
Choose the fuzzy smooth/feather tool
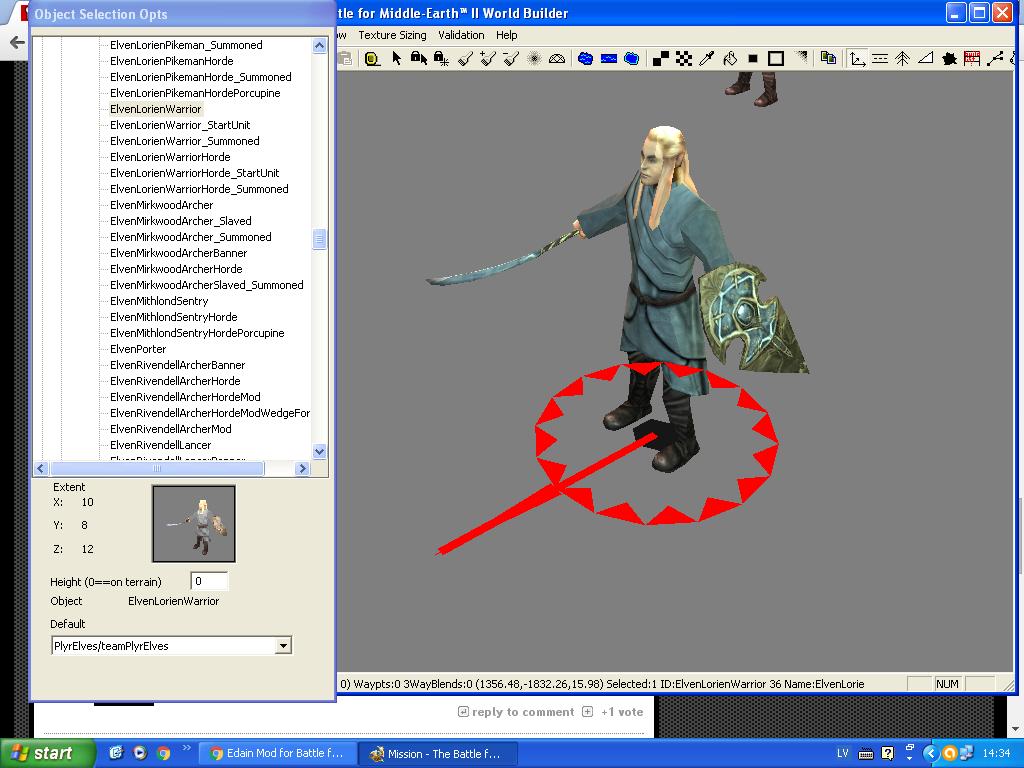534,59
